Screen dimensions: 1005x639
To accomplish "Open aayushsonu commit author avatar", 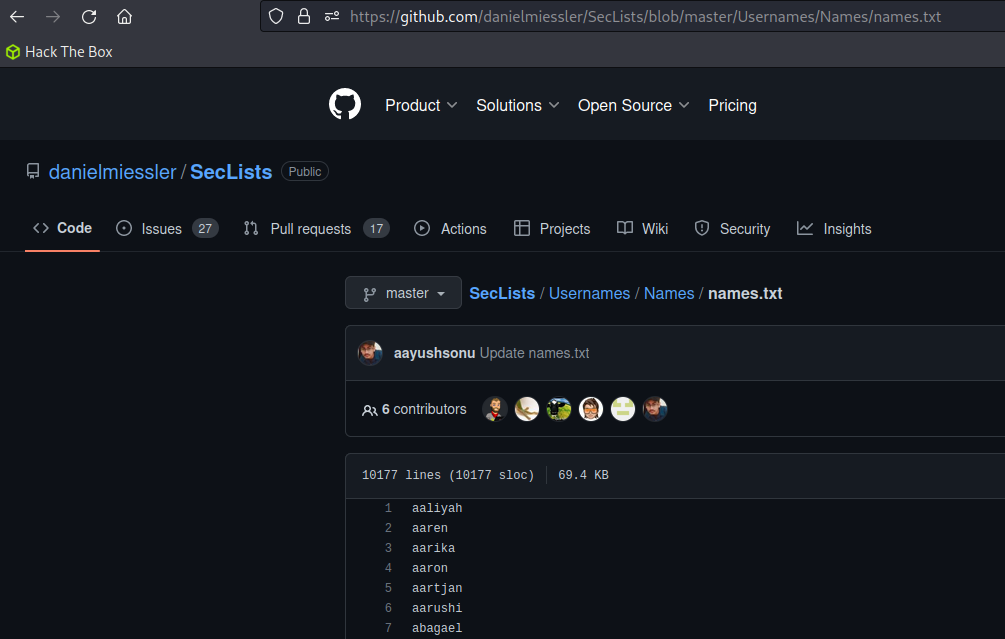I will click(x=370, y=353).
